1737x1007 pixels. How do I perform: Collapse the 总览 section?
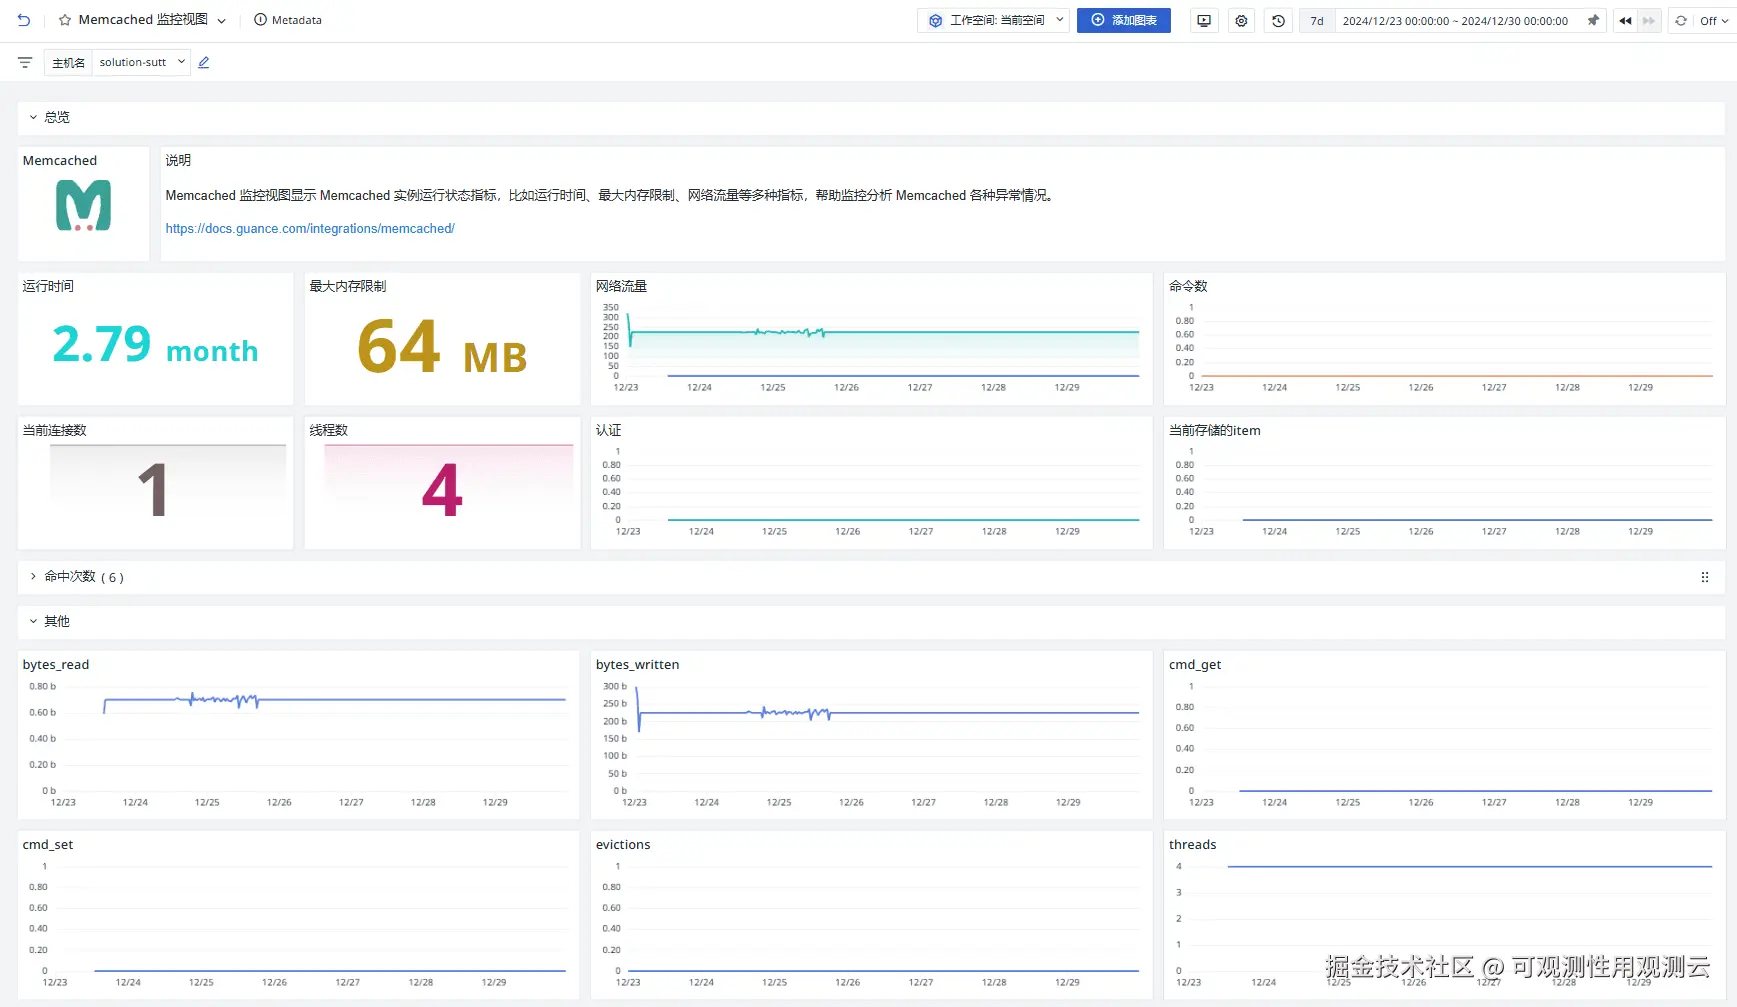click(x=33, y=117)
